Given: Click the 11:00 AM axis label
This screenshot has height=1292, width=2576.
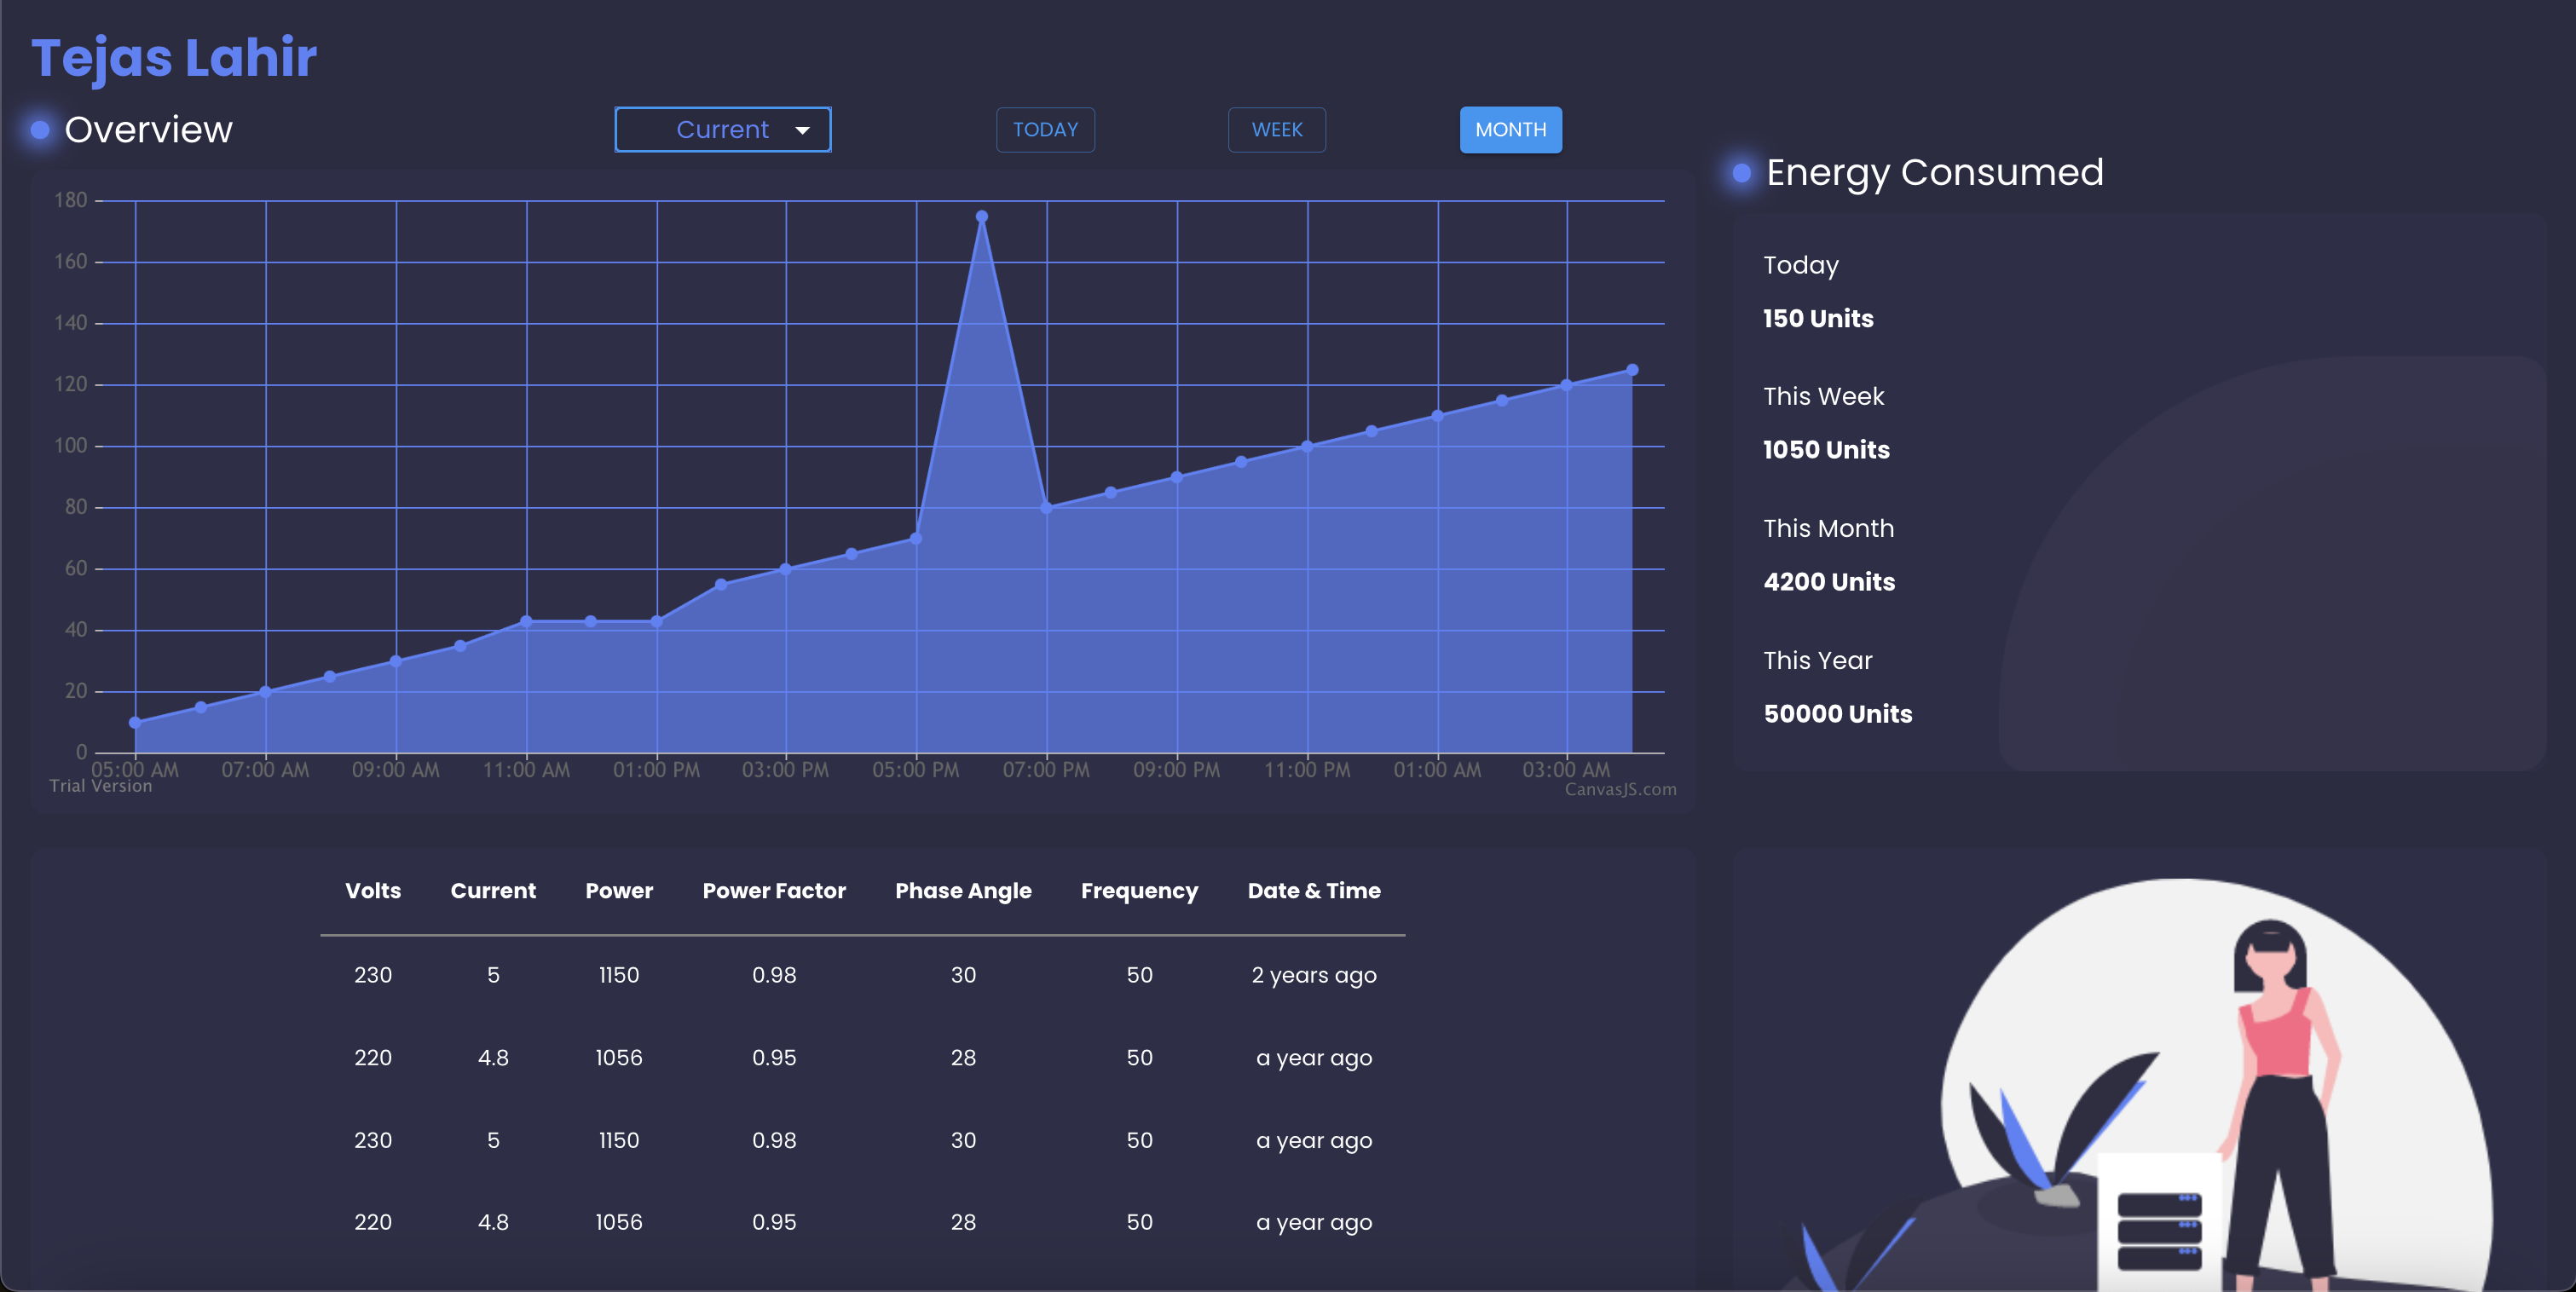Looking at the screenshot, I should pyautogui.click(x=526, y=770).
